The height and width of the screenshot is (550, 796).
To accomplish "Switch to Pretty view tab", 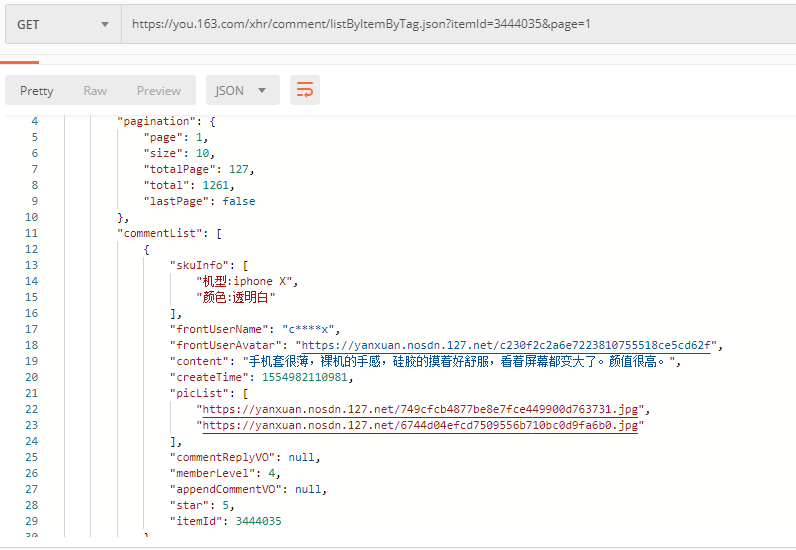I will pos(37,90).
